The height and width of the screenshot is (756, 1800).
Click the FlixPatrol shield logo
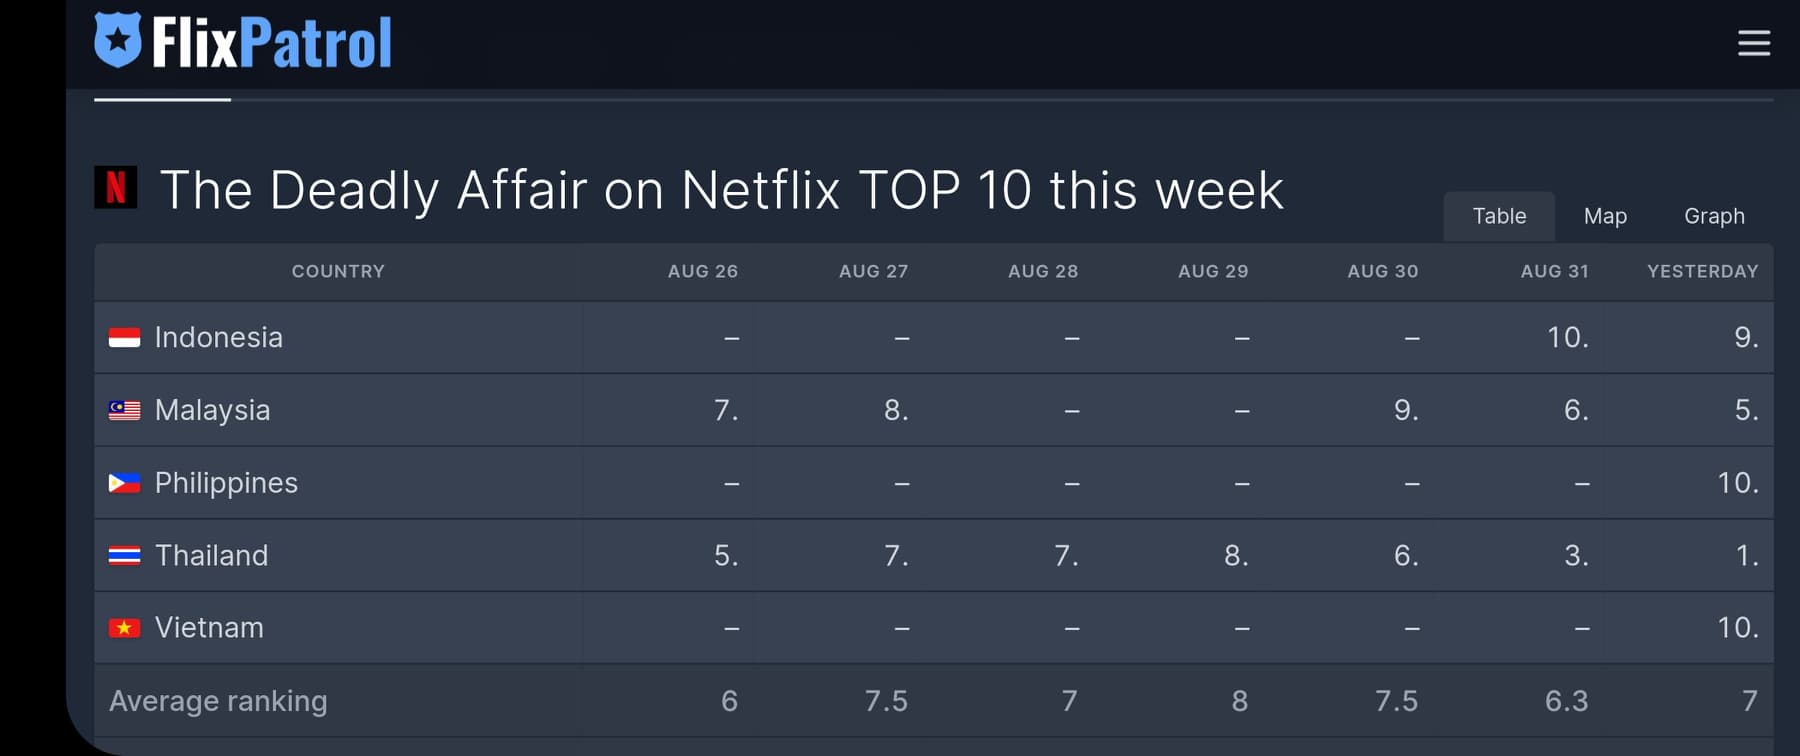118,40
